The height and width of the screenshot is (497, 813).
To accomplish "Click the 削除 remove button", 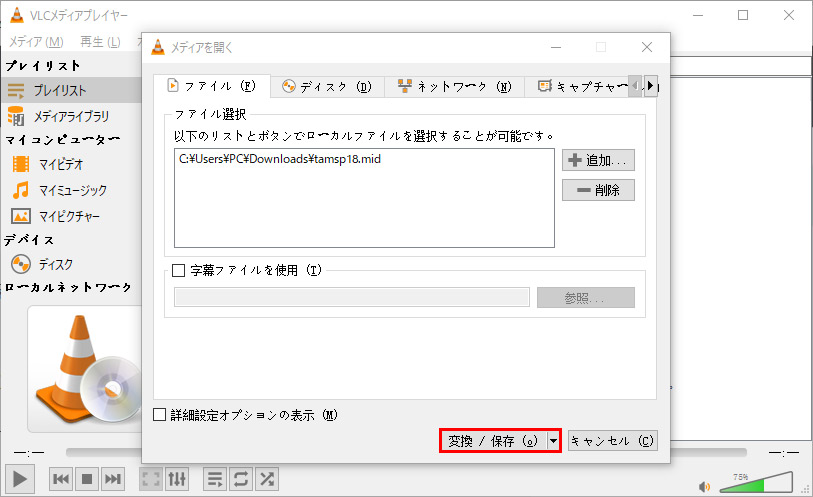I will click(x=598, y=190).
